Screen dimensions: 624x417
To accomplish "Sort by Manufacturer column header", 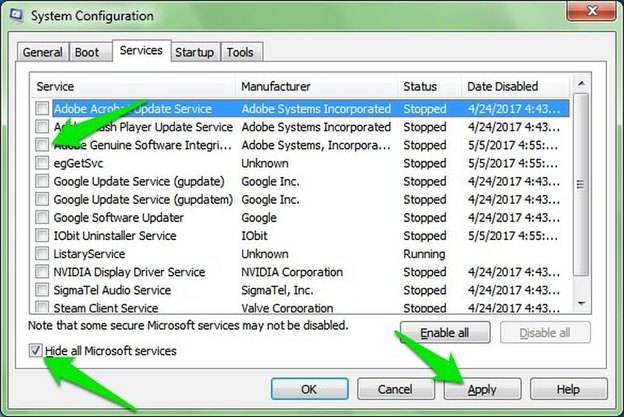I will 315,87.
